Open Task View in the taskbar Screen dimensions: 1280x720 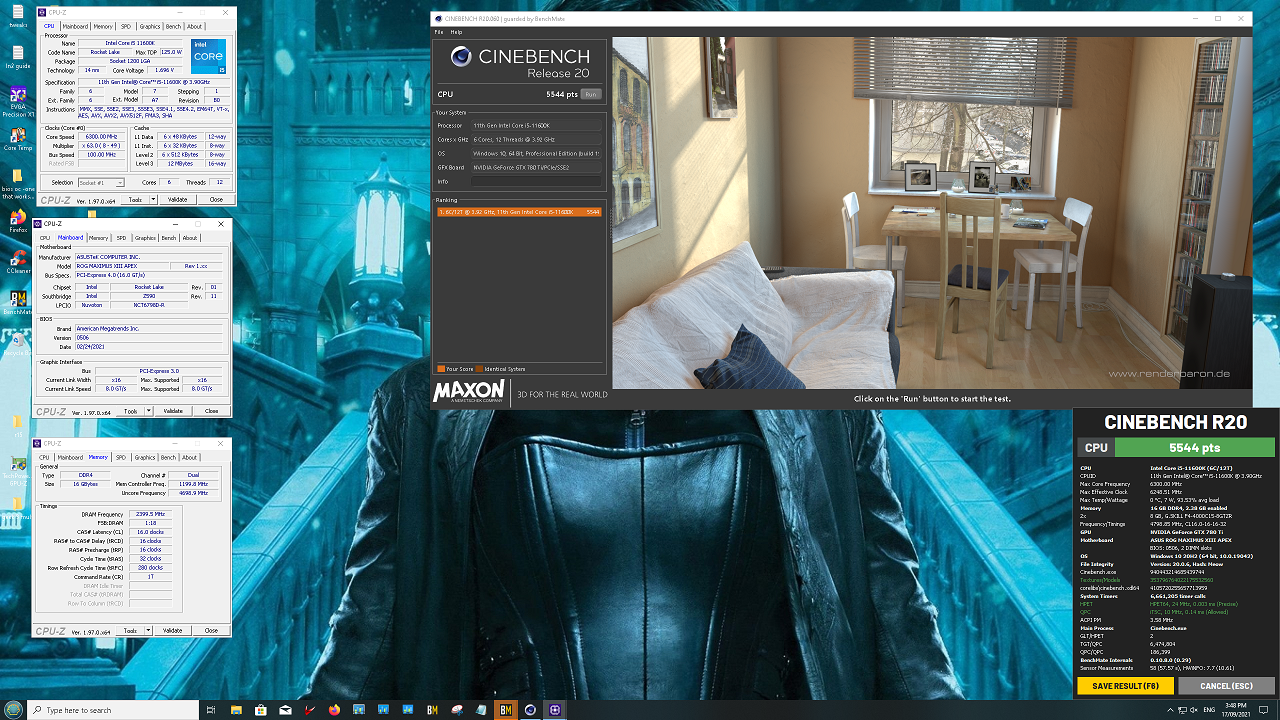211,710
